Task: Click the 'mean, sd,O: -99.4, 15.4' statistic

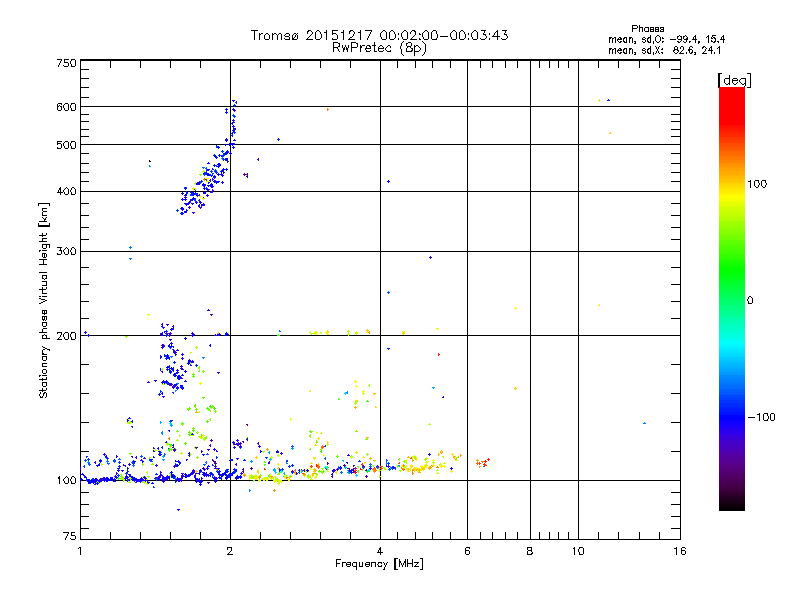Action: [x=666, y=39]
